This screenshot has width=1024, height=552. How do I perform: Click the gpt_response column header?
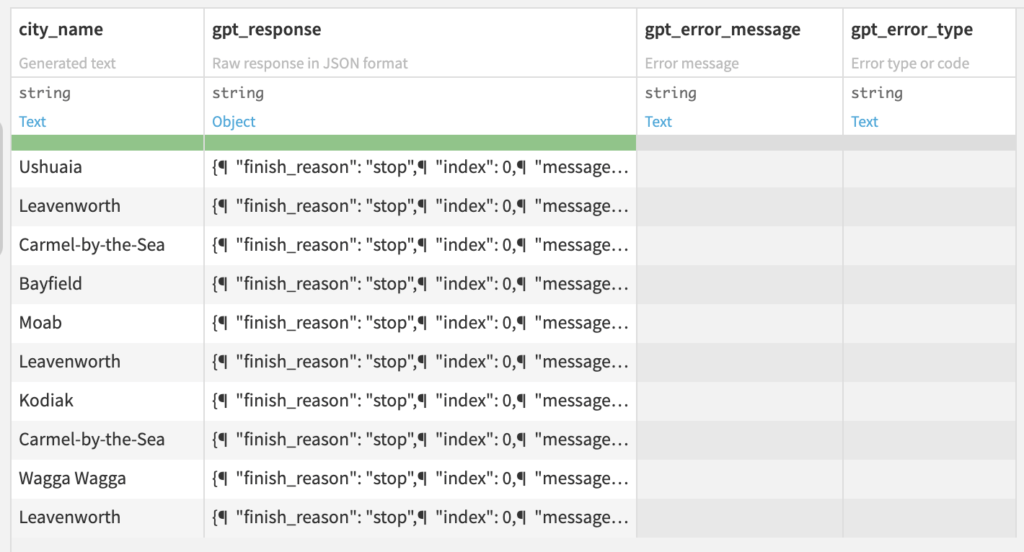tap(267, 30)
